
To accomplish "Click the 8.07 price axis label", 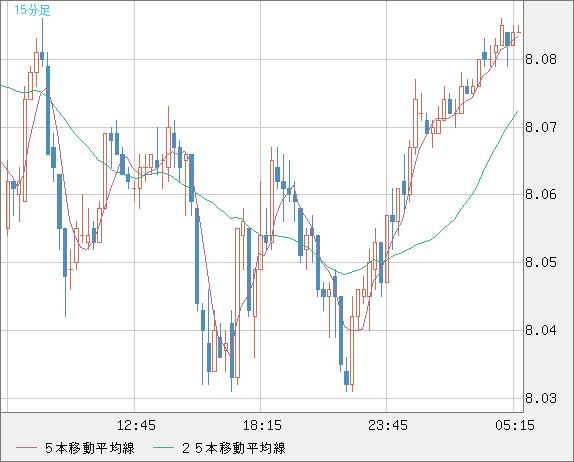I will click(x=541, y=127).
